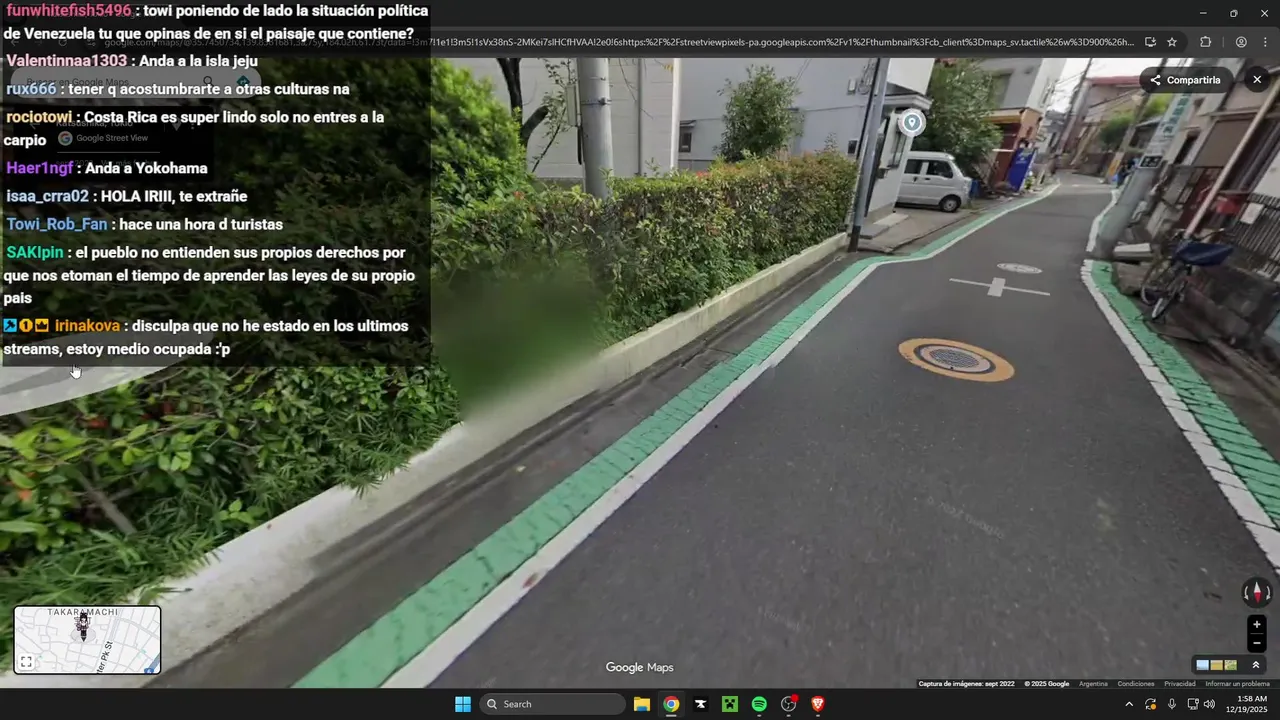Rotate view counterclockwise with compass left arrow
This screenshot has height=720, width=1280.
[x=1247, y=592]
